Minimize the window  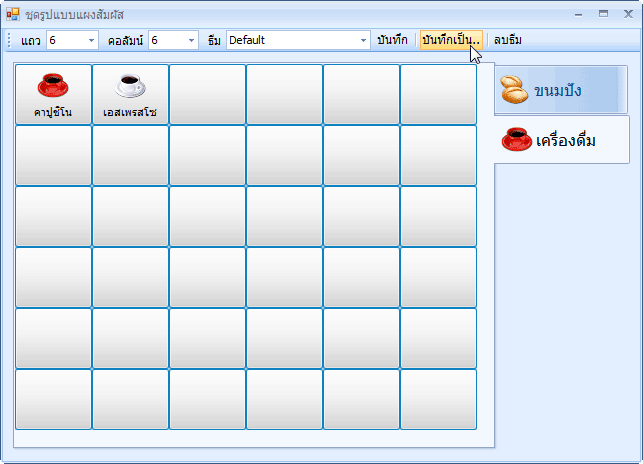[578, 14]
